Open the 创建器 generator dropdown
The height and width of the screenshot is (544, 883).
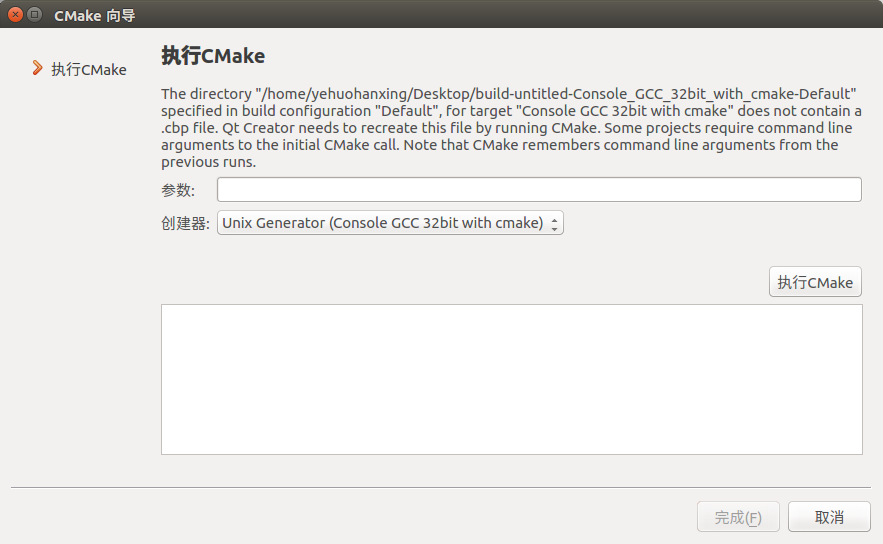click(390, 223)
